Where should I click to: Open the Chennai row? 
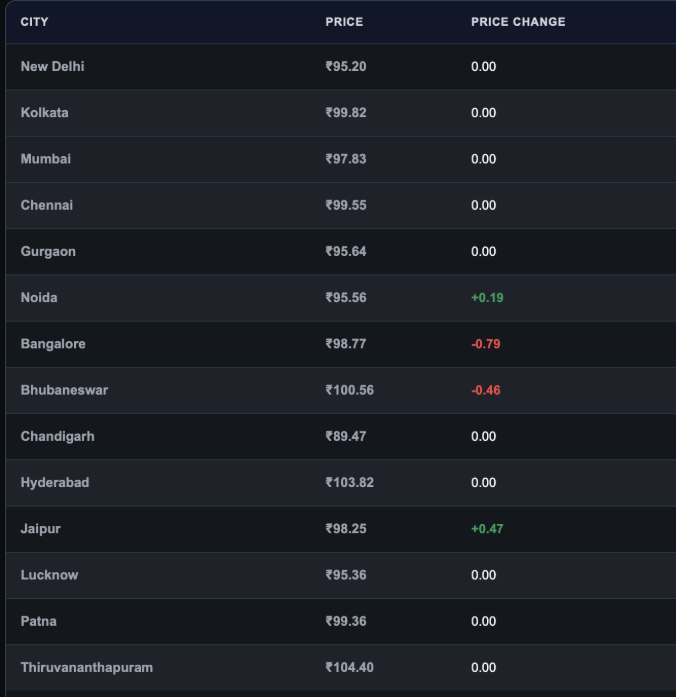[341, 205]
